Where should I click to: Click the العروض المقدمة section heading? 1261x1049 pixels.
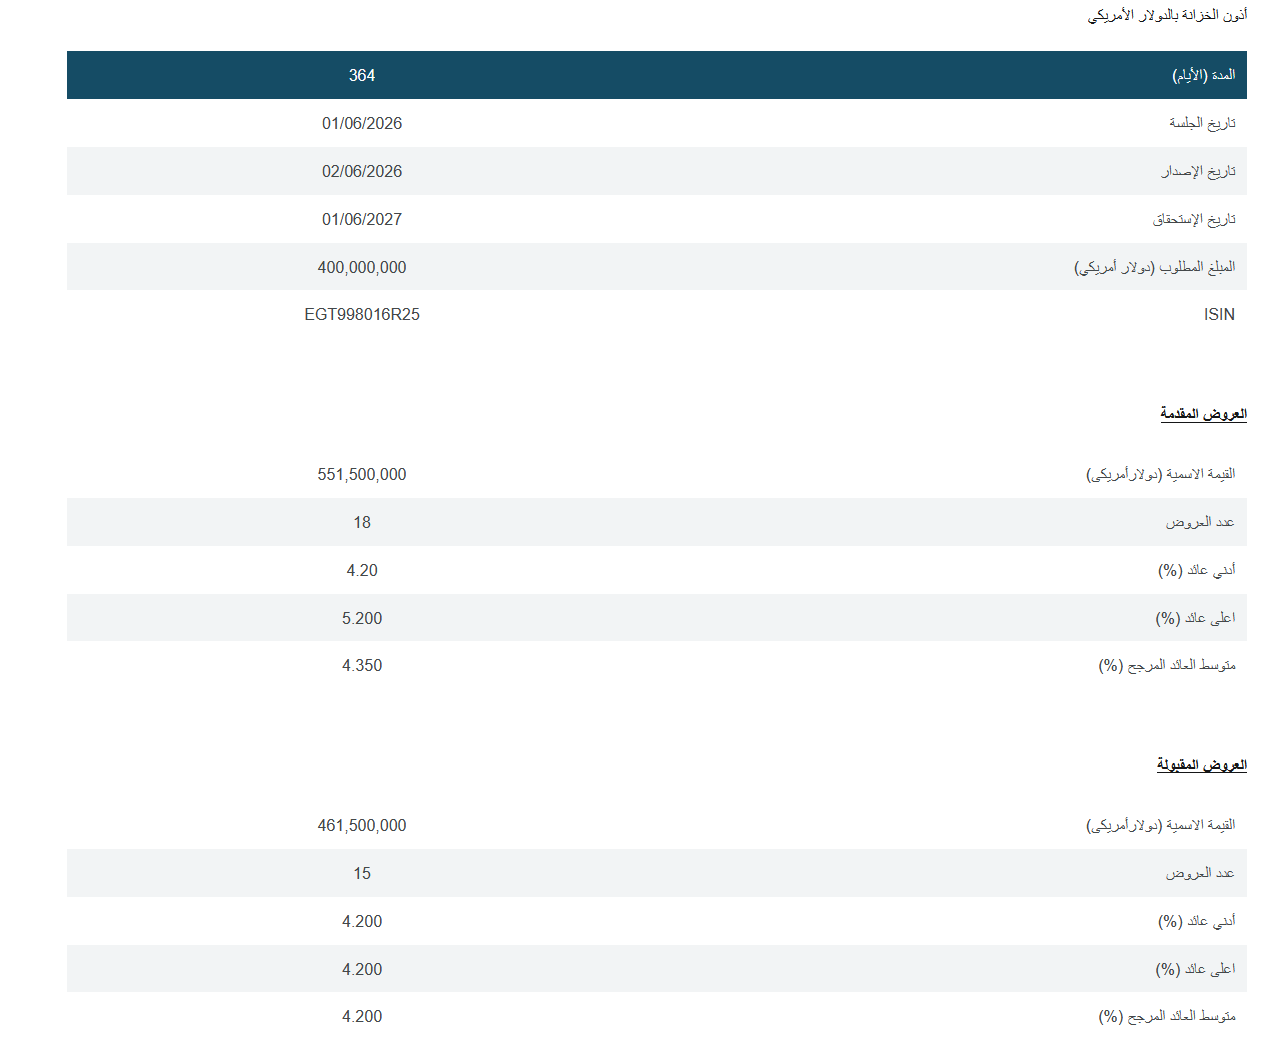tap(1203, 413)
